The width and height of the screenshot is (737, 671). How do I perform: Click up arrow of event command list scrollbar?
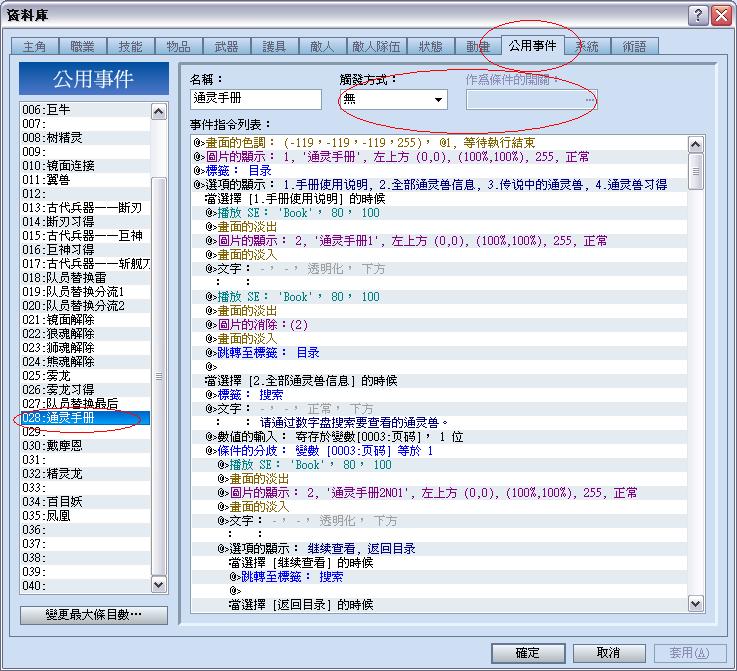tap(696, 144)
